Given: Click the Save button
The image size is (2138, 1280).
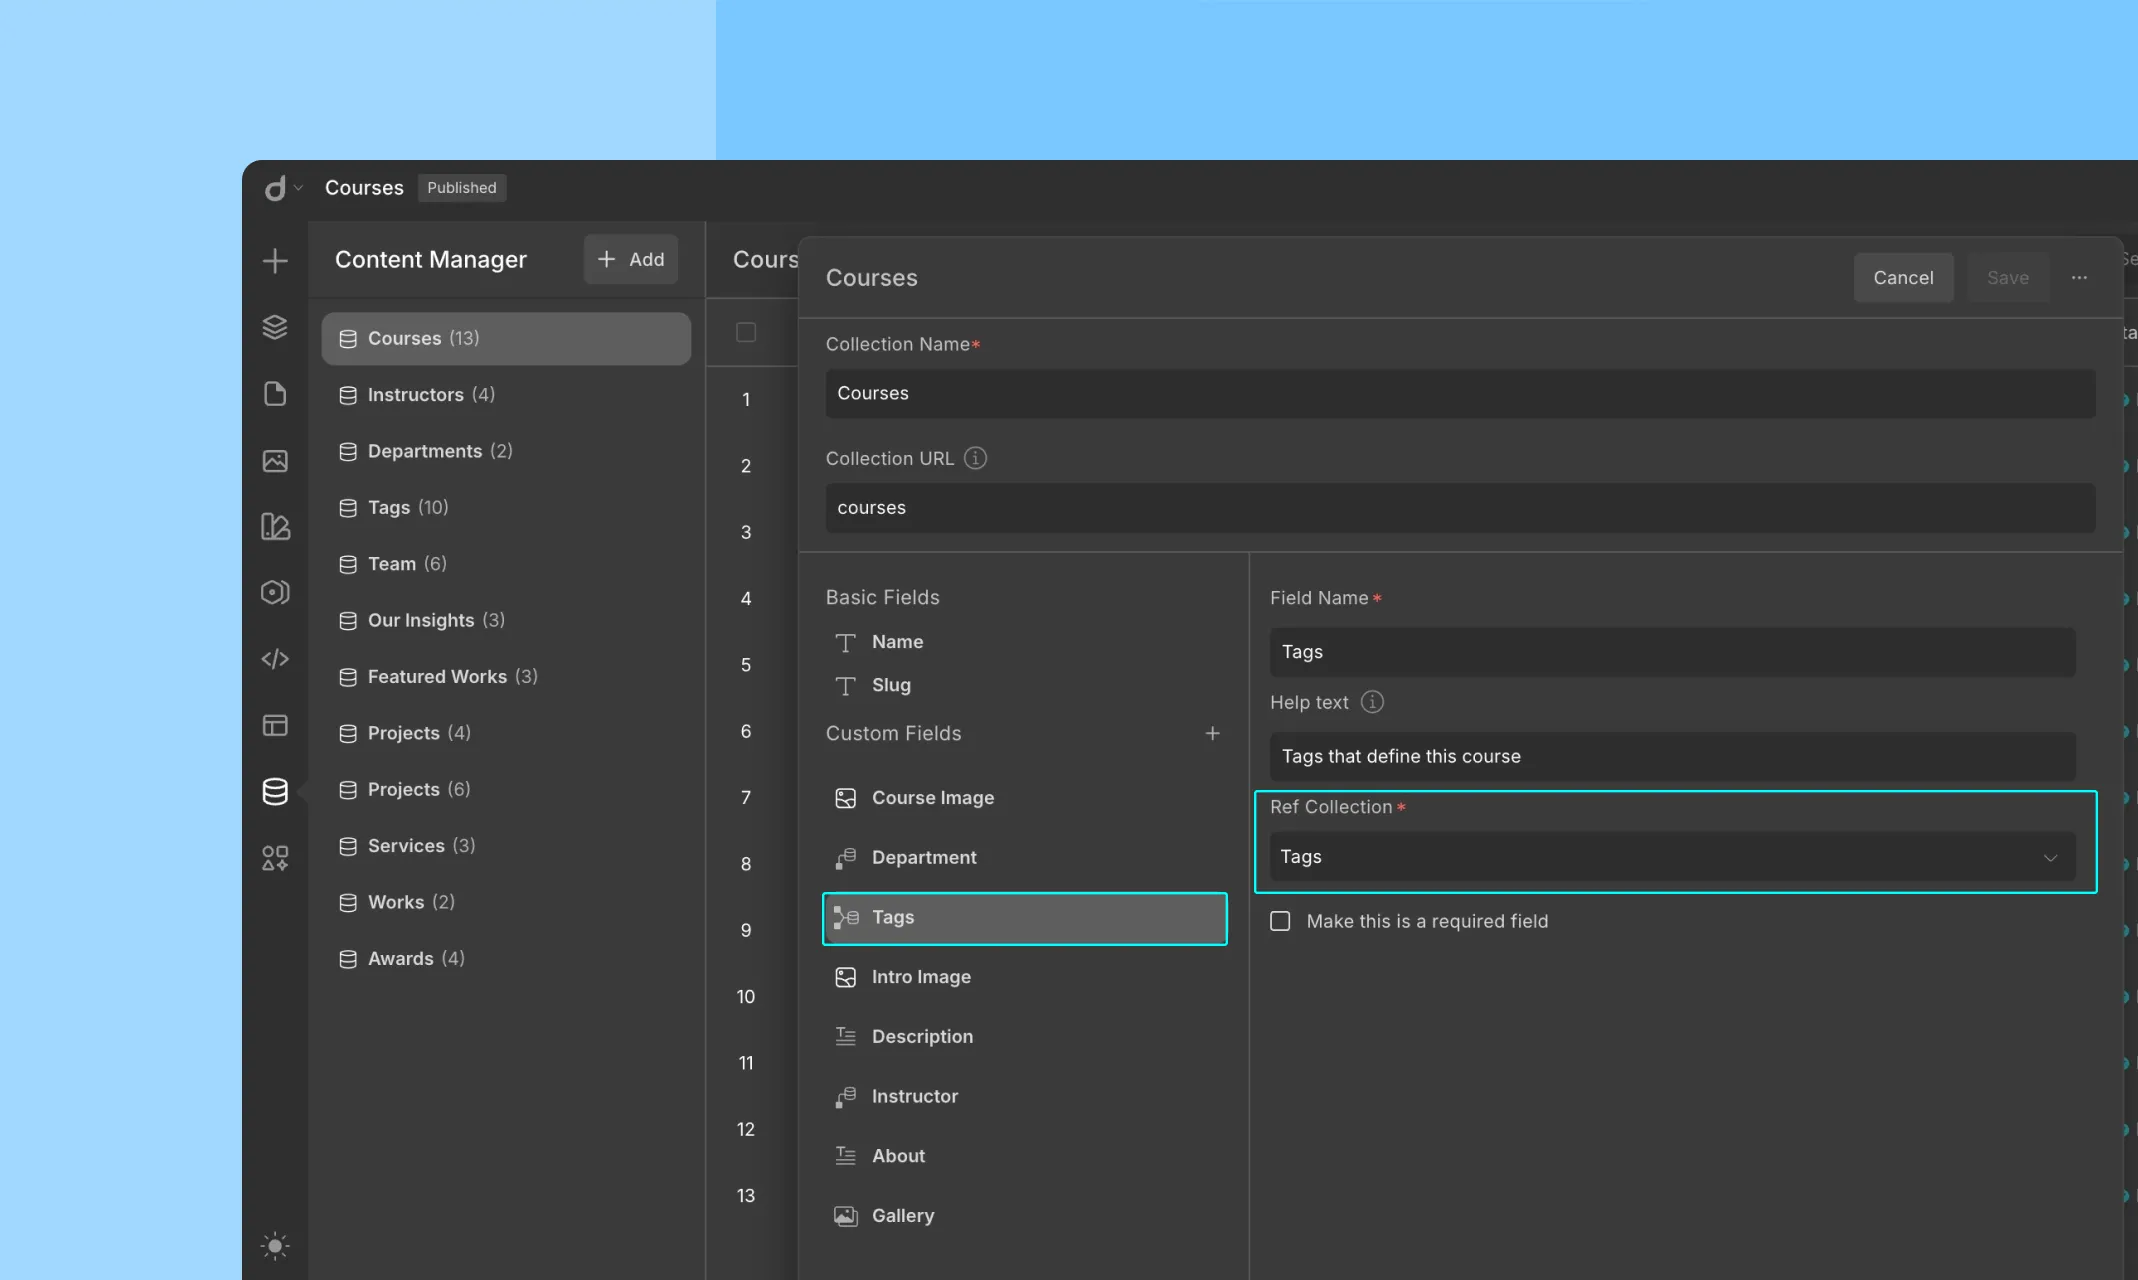Looking at the screenshot, I should pos(2008,278).
